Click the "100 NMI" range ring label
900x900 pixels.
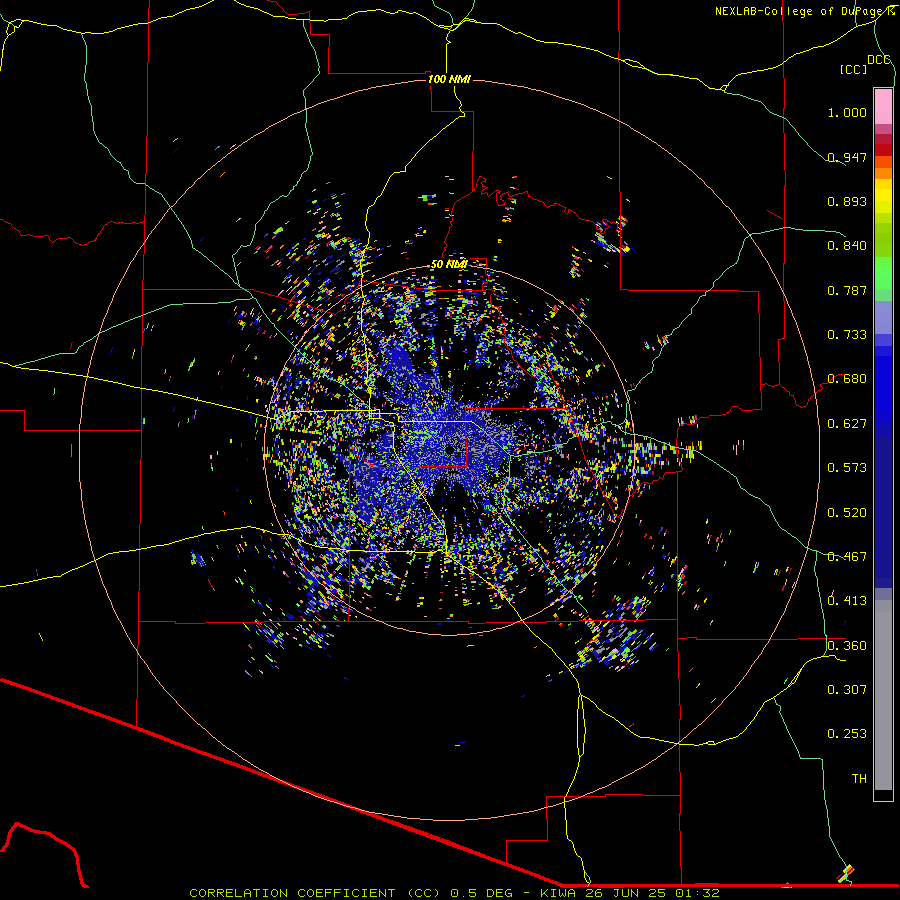[449, 79]
